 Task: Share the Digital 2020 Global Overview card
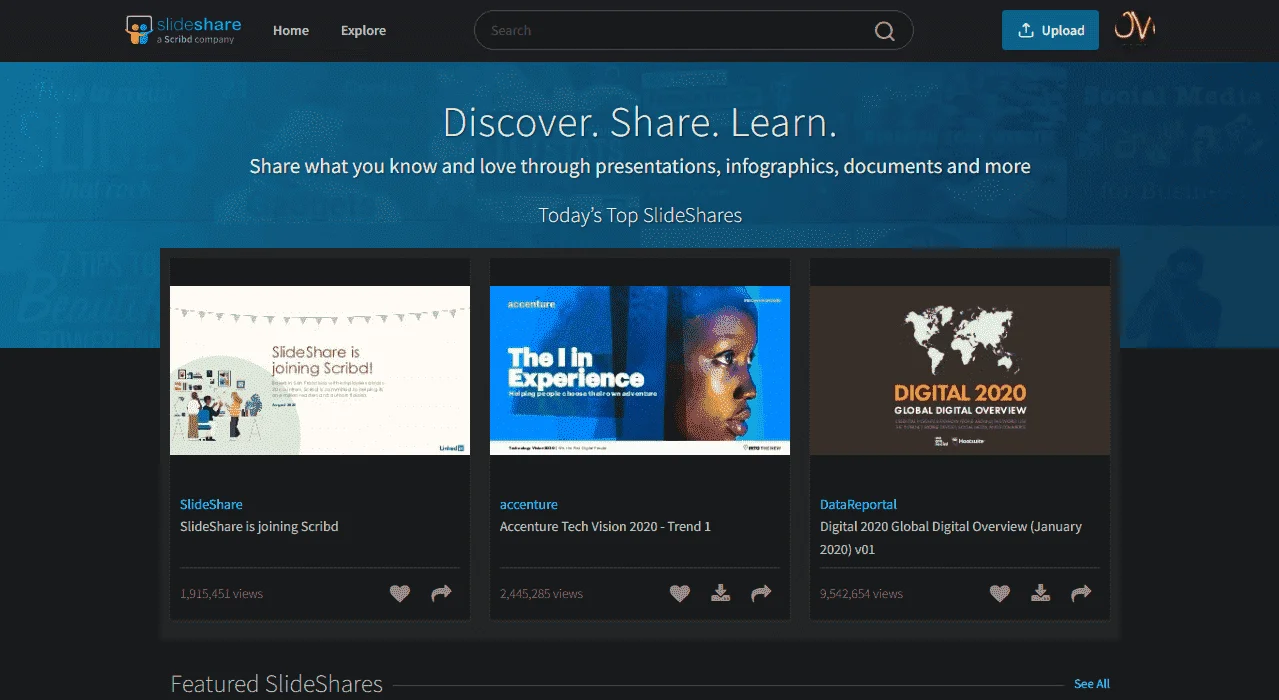point(1081,593)
